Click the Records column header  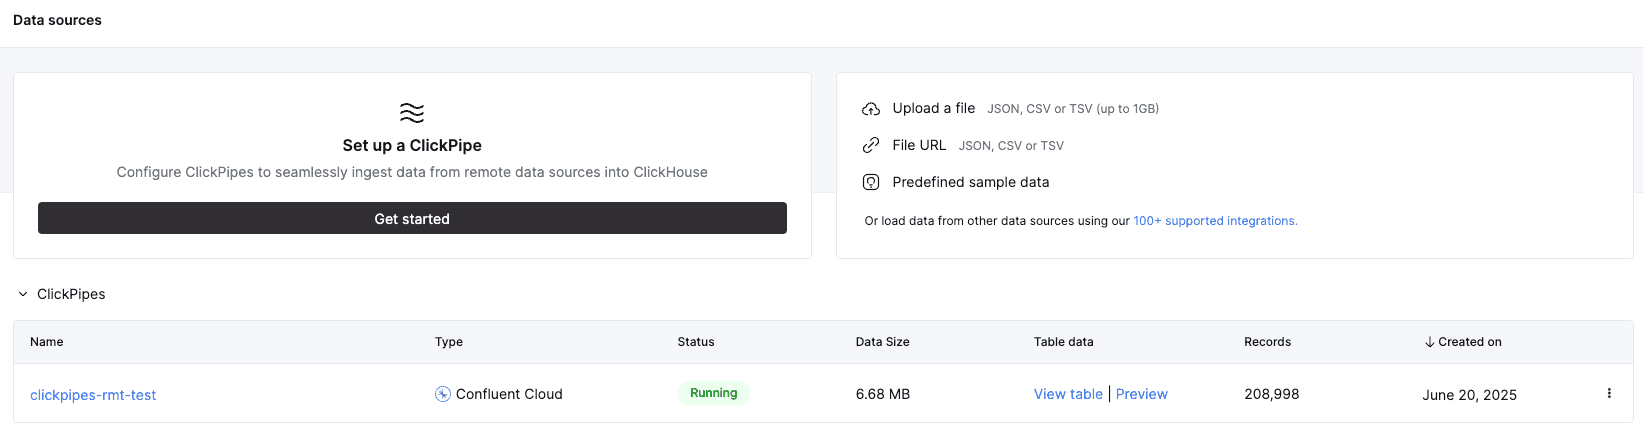(x=1268, y=342)
